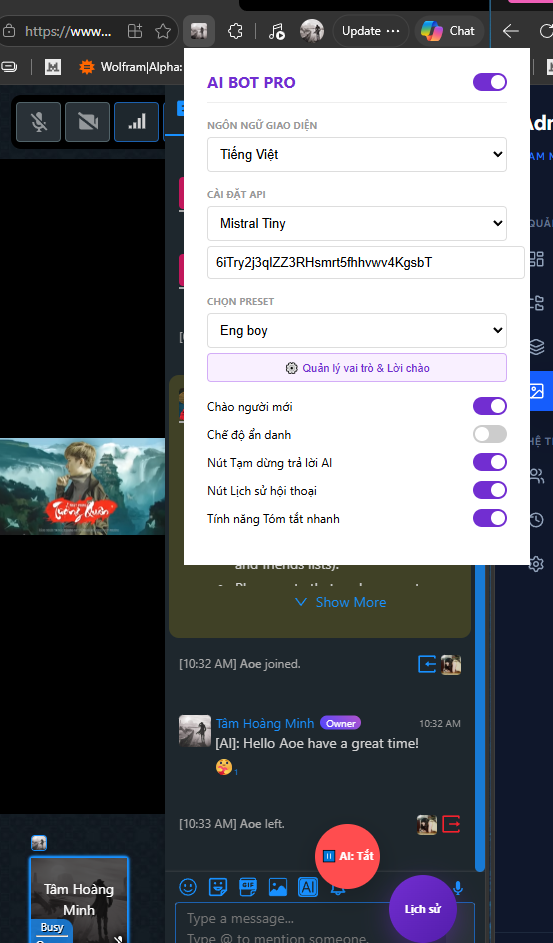Go back using the browser back arrow
553x943 pixels.
510,31
